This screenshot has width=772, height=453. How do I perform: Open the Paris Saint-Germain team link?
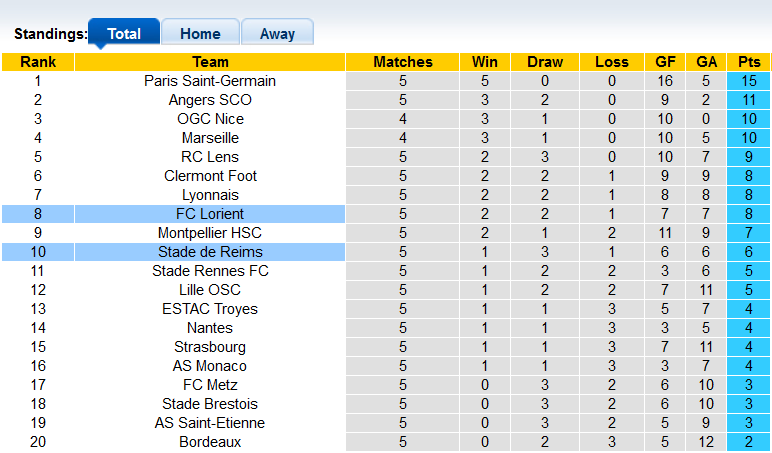[x=210, y=81]
